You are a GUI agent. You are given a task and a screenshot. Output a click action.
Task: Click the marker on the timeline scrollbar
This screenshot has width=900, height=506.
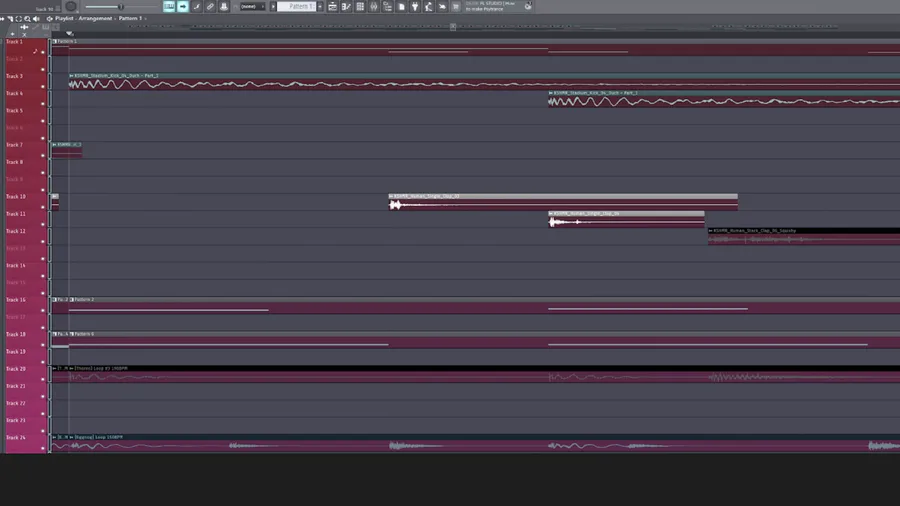453,26
